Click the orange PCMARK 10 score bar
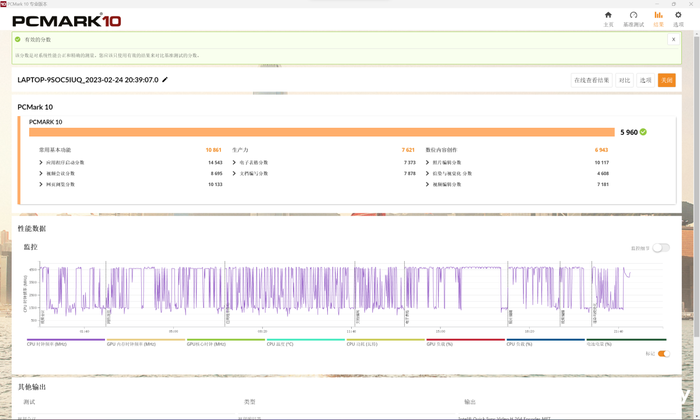The width and height of the screenshot is (700, 420). 322,132
